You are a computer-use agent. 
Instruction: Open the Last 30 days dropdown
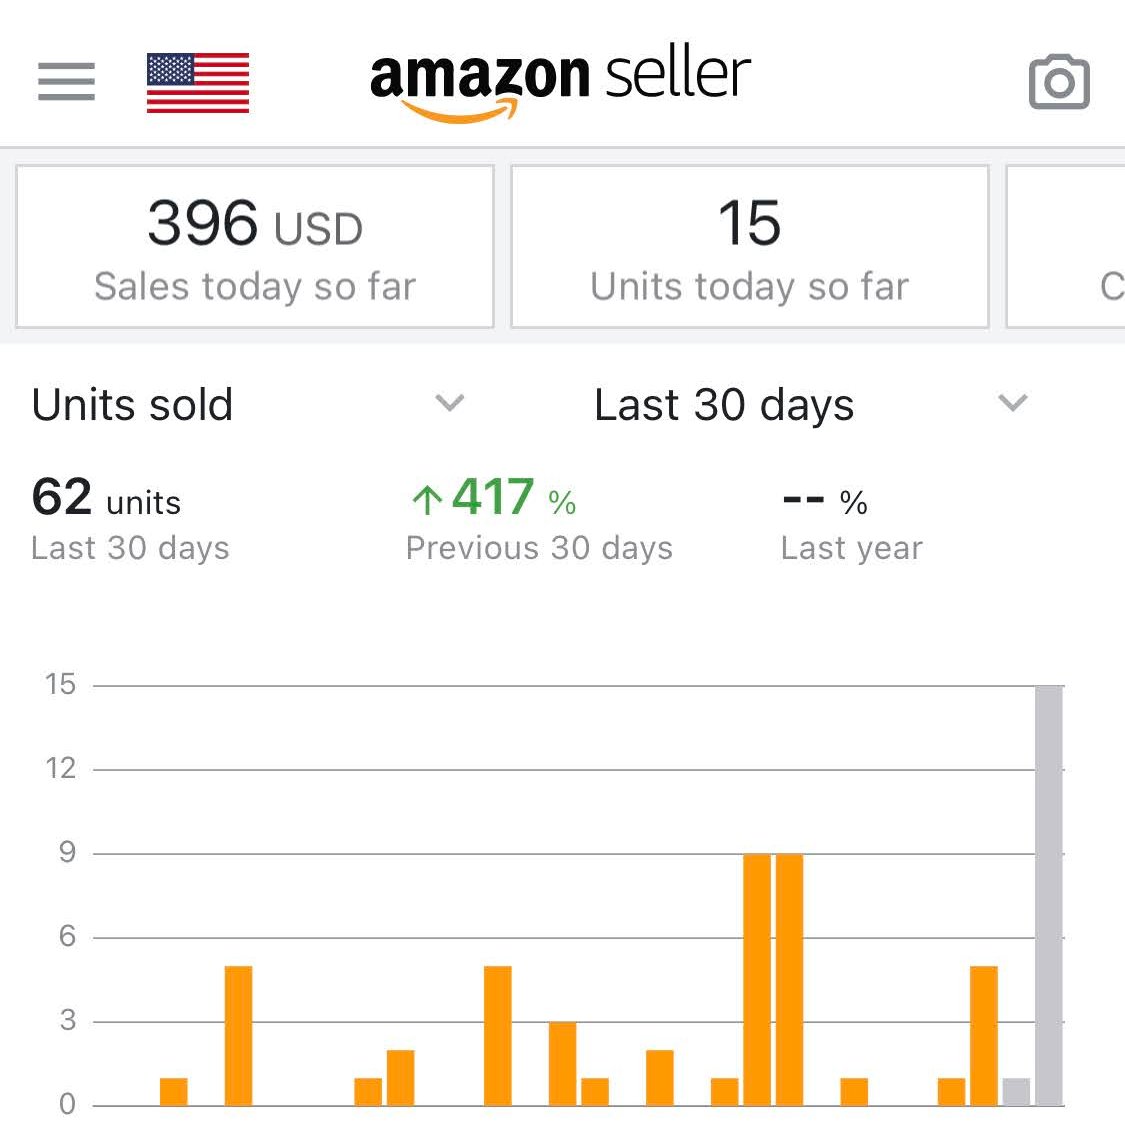811,404
